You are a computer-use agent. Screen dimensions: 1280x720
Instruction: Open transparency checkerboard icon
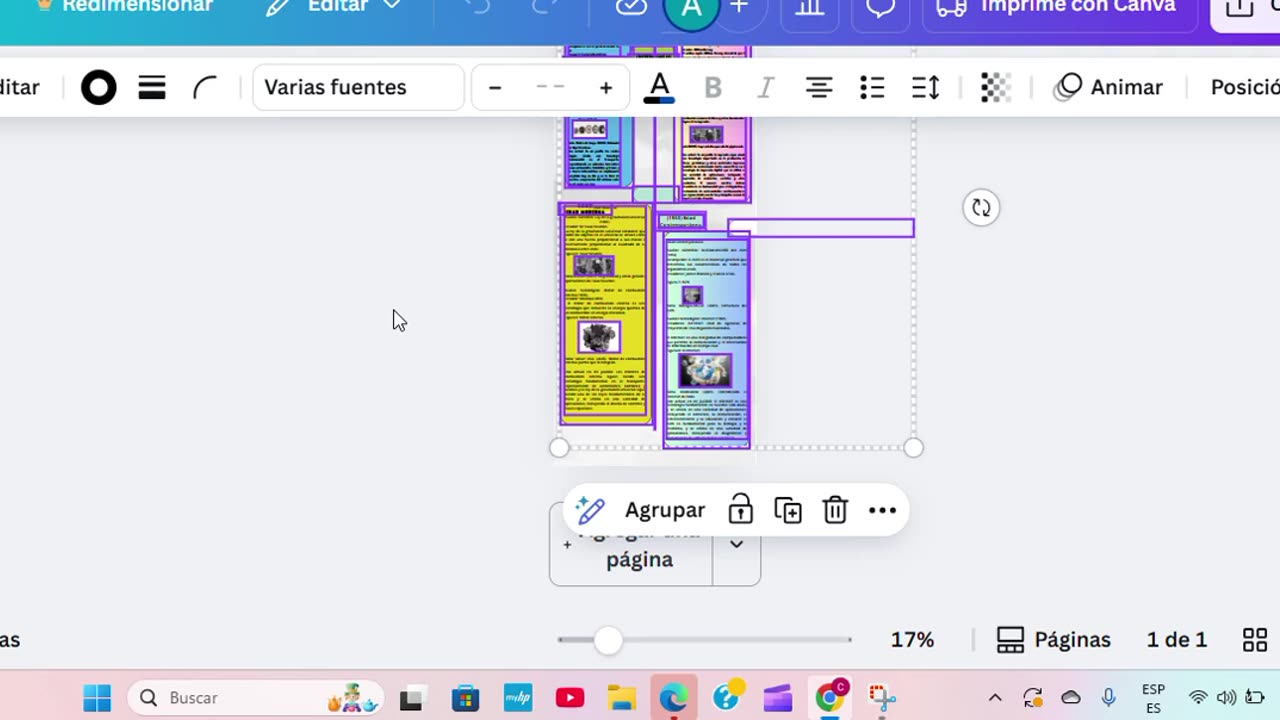(995, 88)
